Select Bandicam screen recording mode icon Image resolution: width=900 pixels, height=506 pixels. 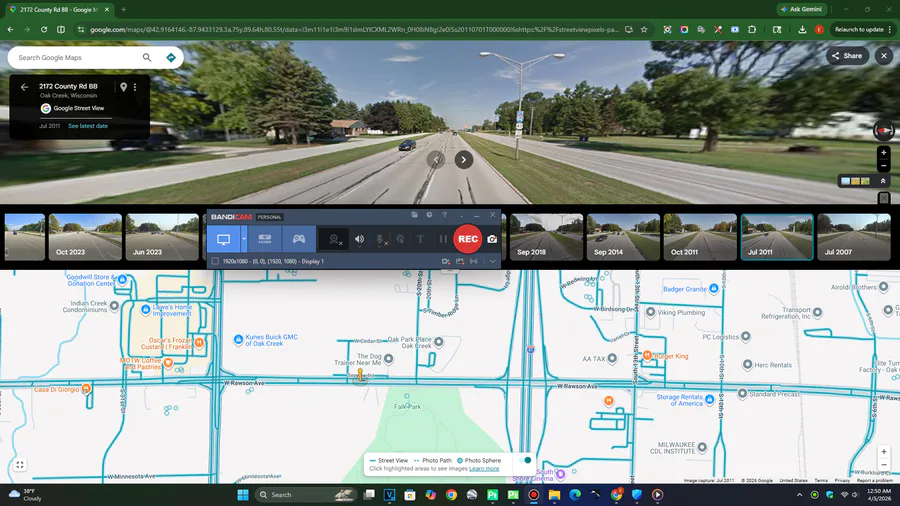click(223, 239)
